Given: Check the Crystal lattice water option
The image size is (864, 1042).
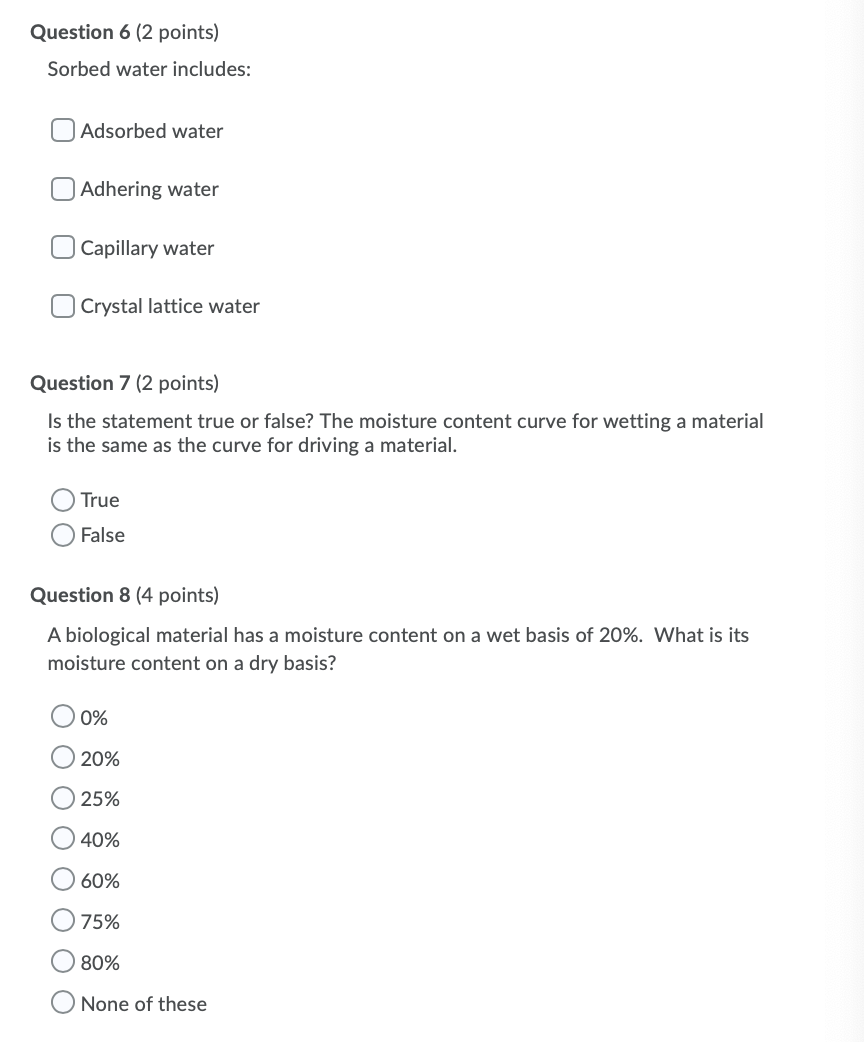Looking at the screenshot, I should (62, 306).
